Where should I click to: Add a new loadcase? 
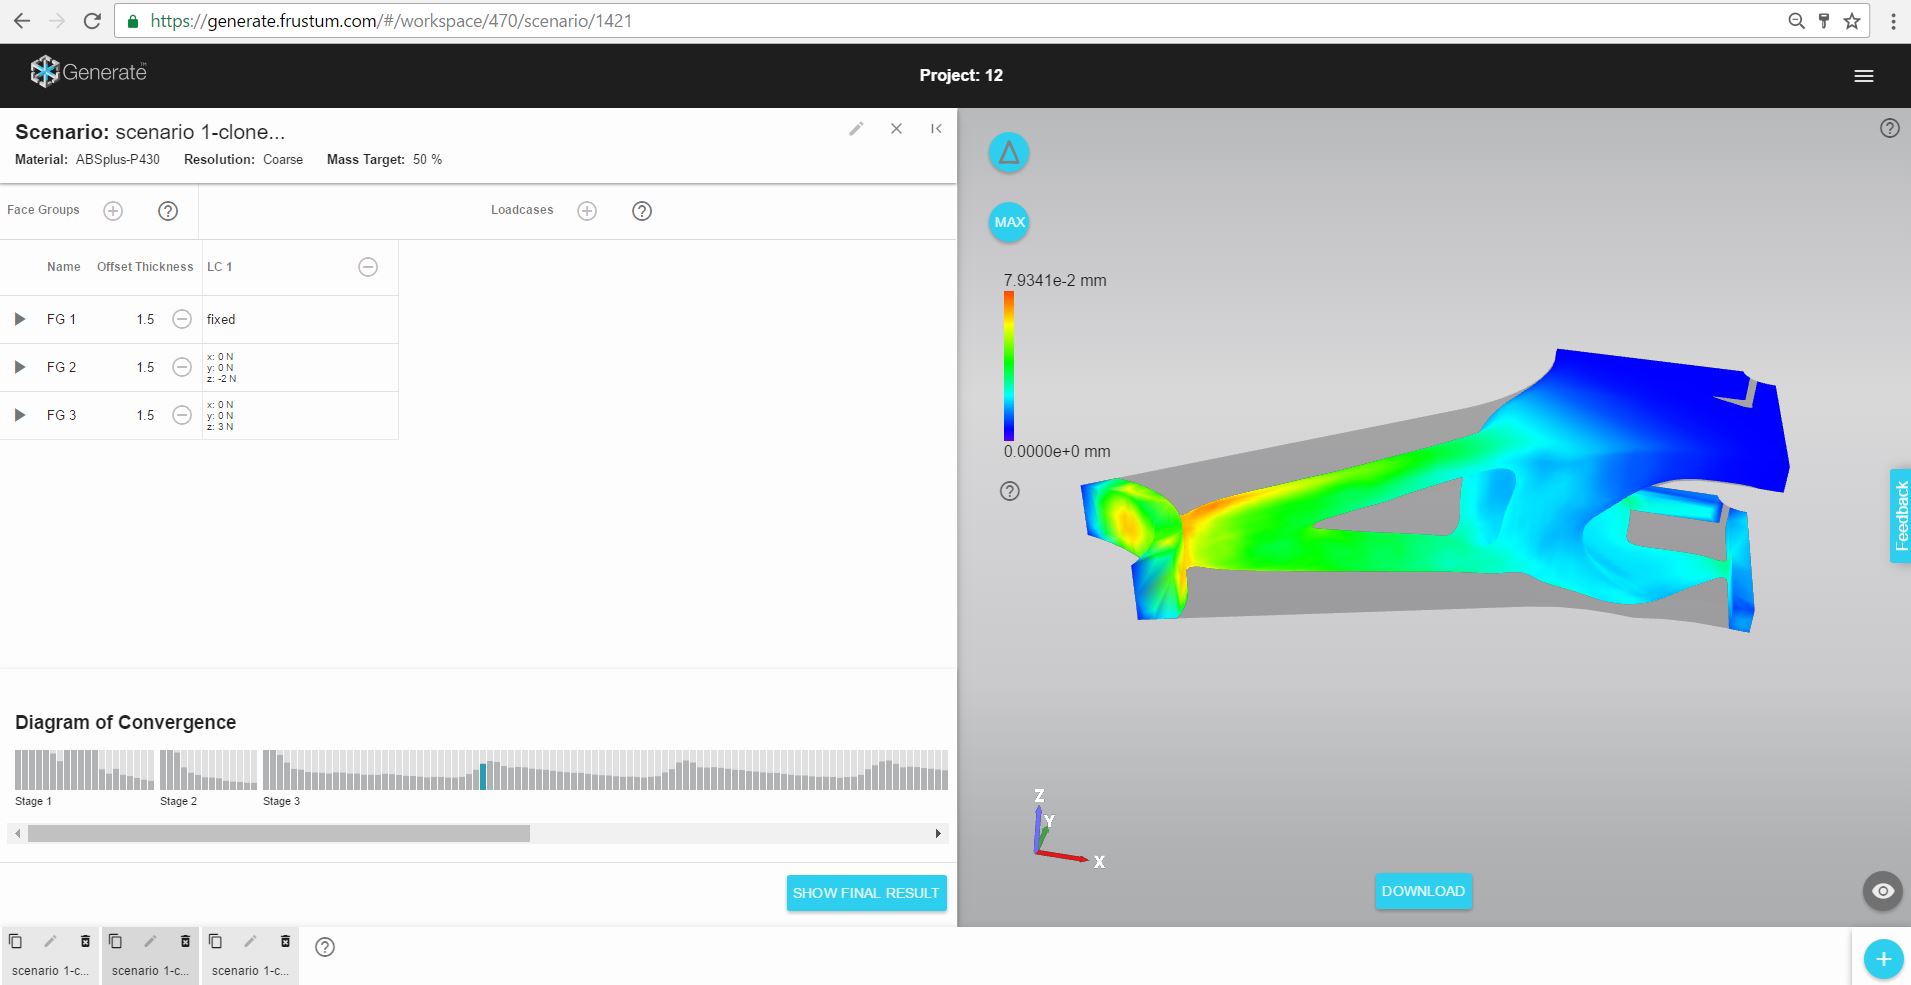(587, 211)
